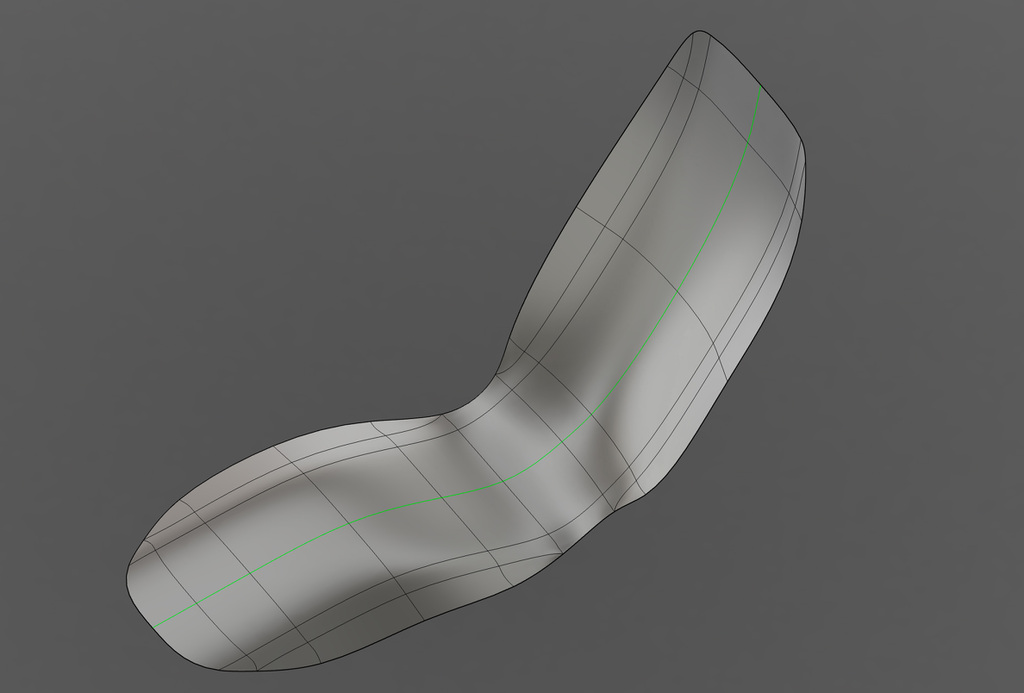Click the rounded lower-left end of the surface
The height and width of the screenshot is (693, 1024).
(x=128, y=580)
